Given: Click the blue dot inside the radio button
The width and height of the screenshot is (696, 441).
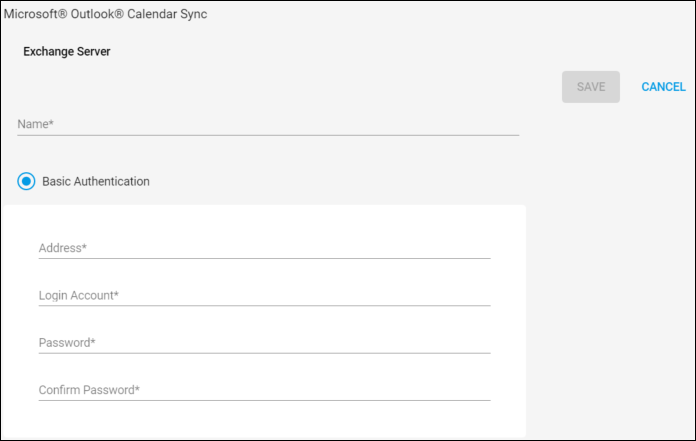Looking at the screenshot, I should point(26,181).
